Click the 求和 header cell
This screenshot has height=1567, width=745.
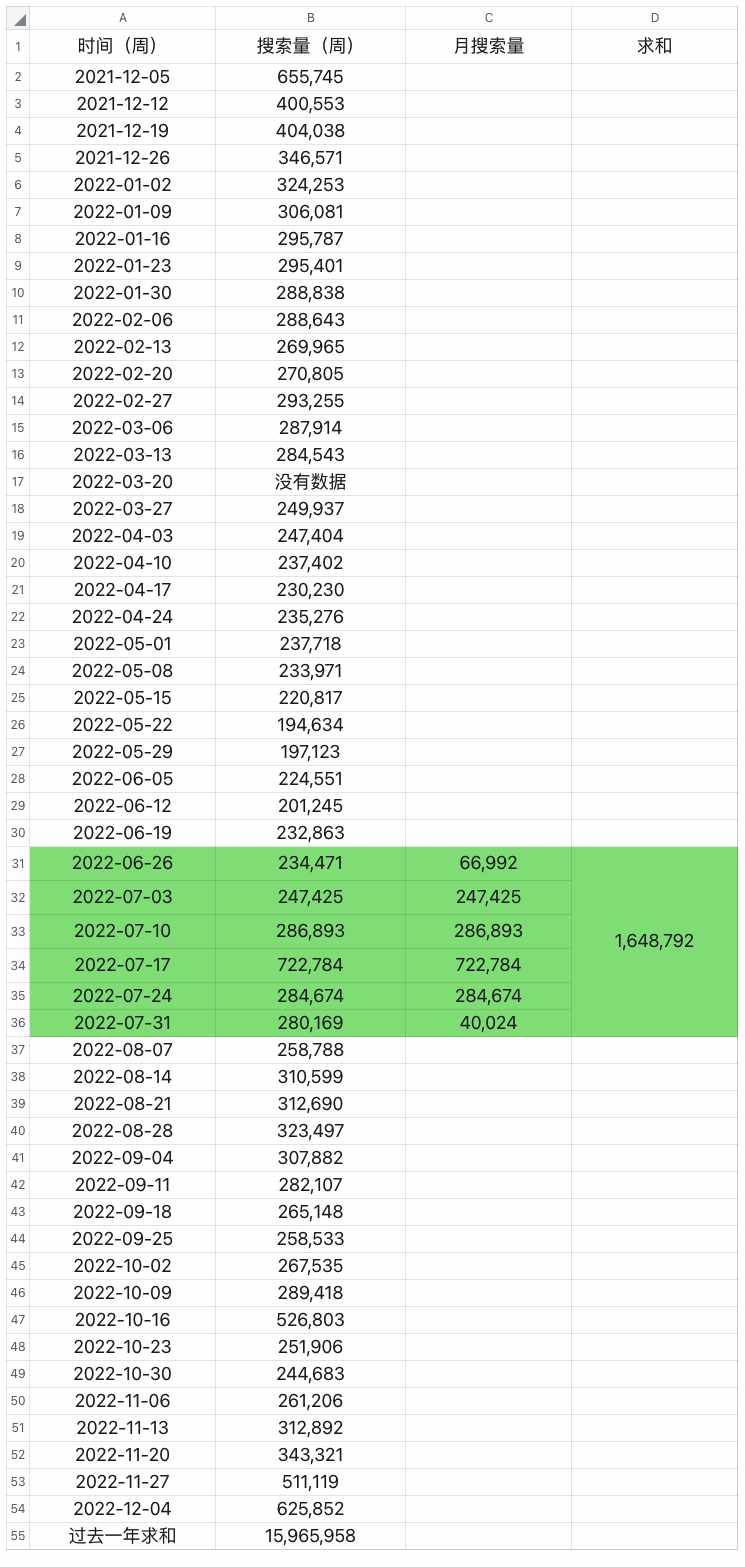tap(655, 46)
